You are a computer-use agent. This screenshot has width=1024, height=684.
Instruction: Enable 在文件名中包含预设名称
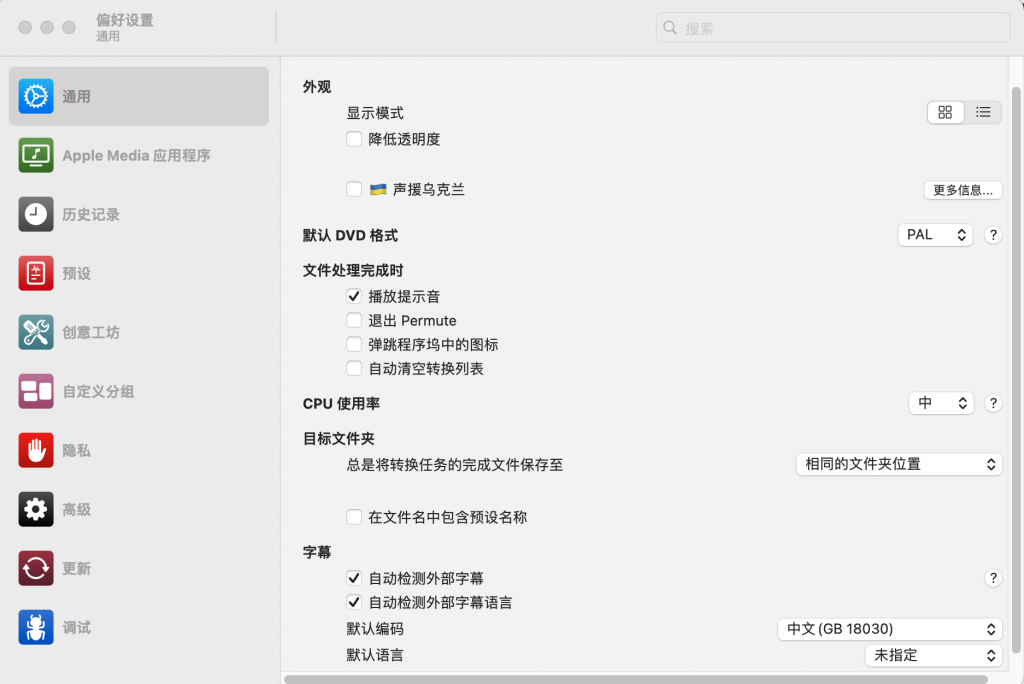pyautogui.click(x=354, y=518)
